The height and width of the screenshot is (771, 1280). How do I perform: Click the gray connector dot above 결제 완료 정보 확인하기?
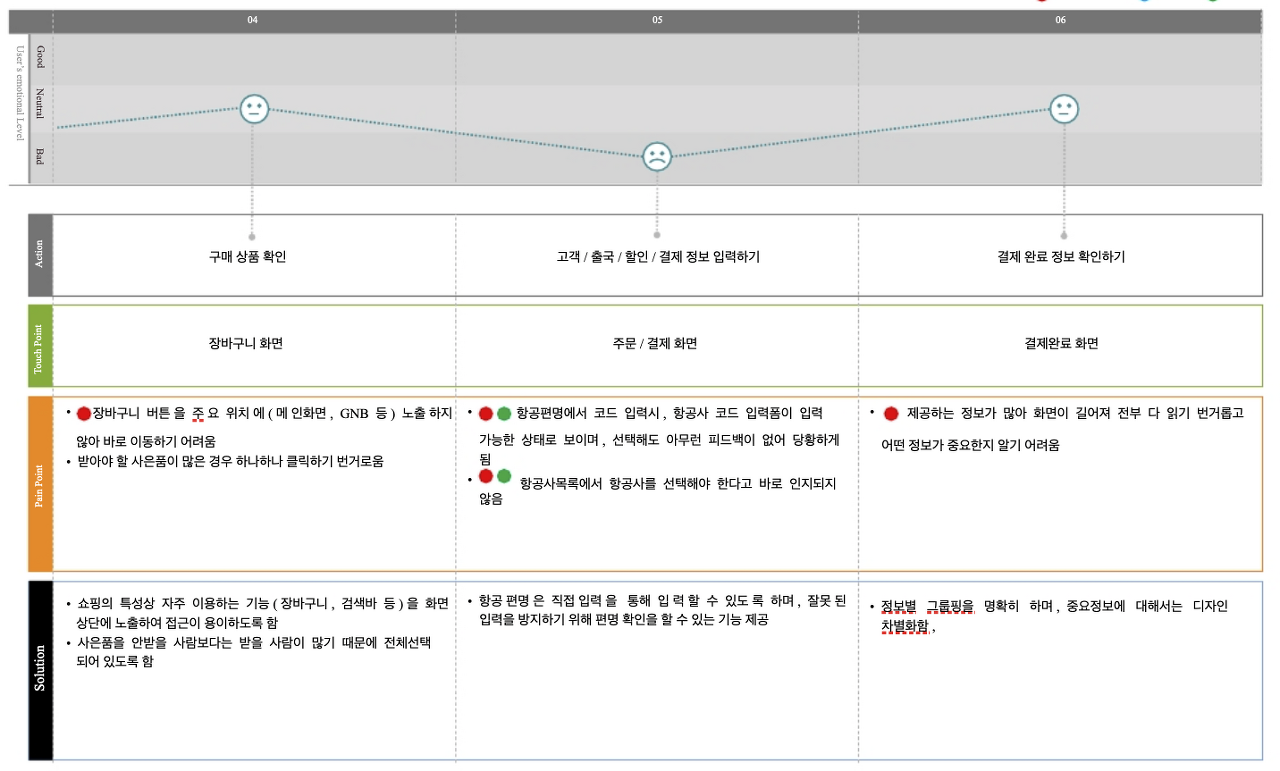coord(1063,237)
